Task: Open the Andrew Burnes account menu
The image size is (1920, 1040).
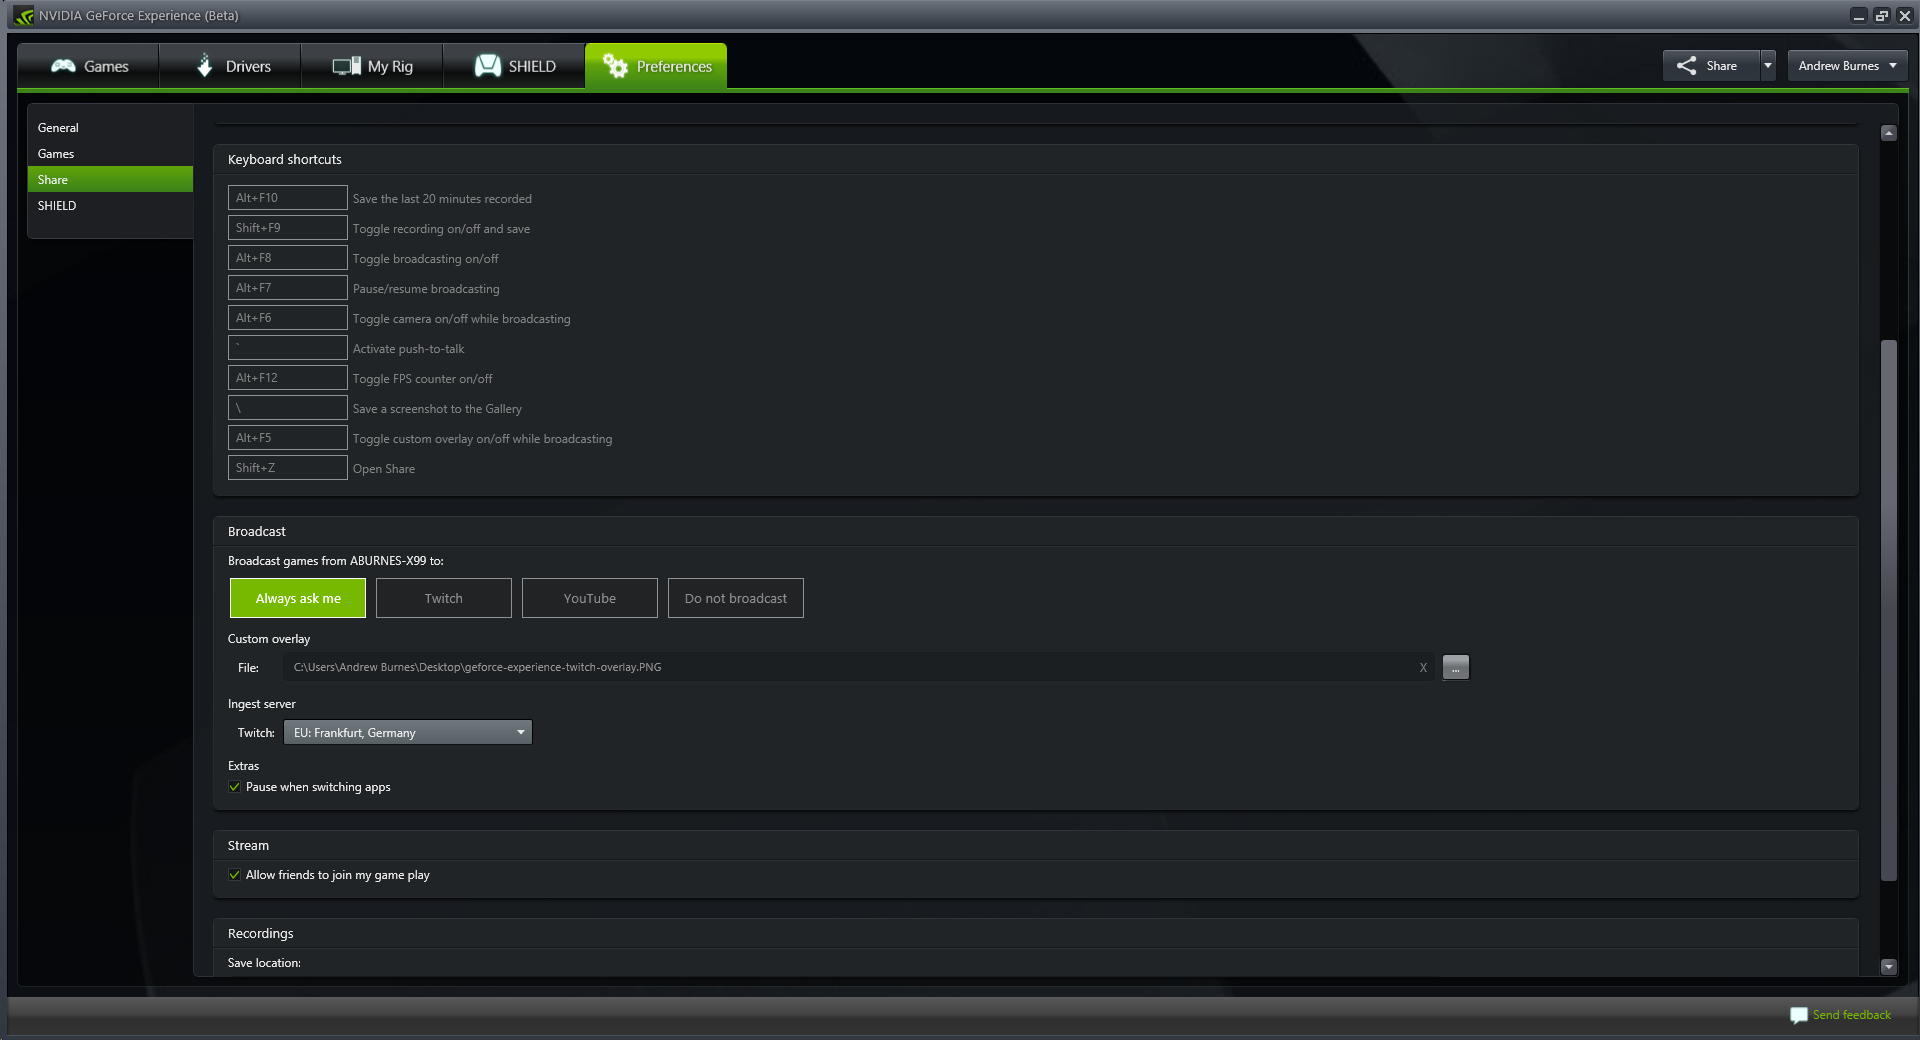Action: tap(1847, 66)
